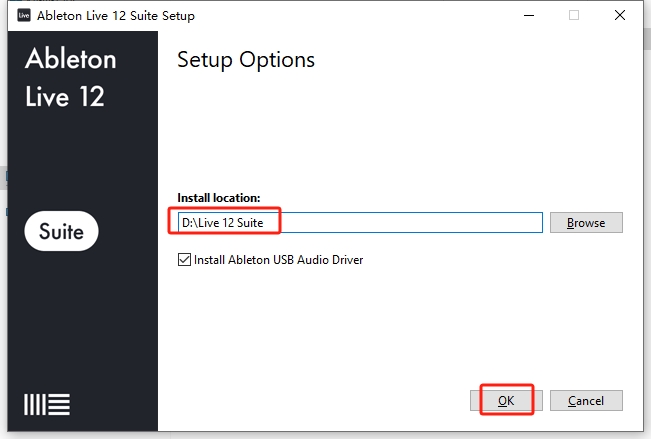Viewport: 651px width, 439px height.
Task: Click the D:\Live 12 Suite path text
Action: point(222,222)
